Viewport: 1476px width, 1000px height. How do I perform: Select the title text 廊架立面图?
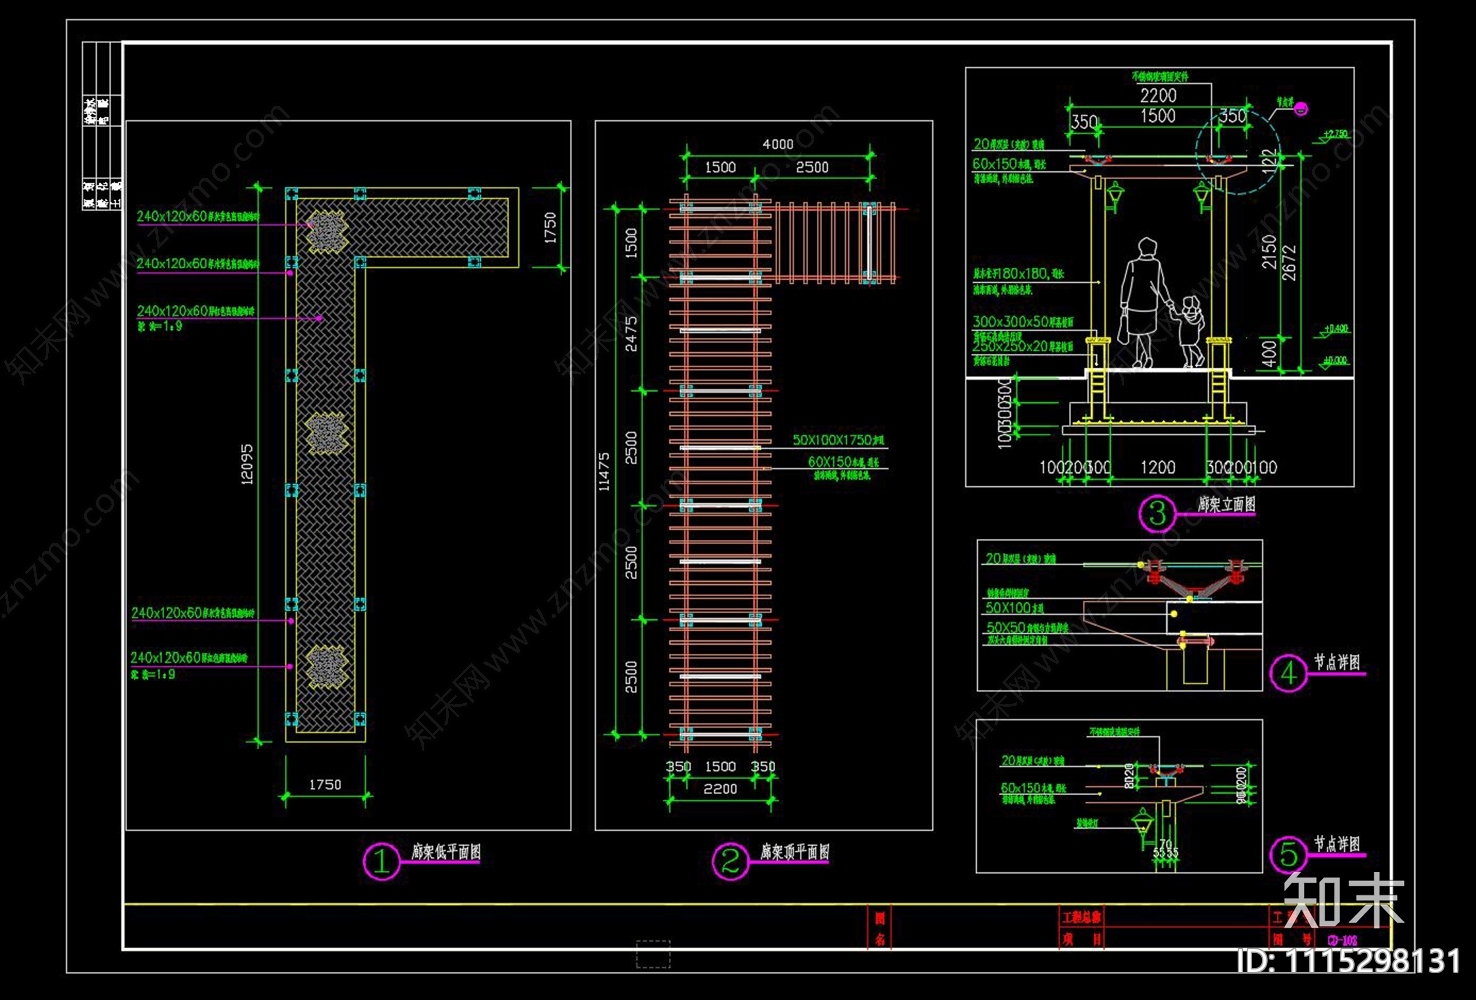point(1227,505)
